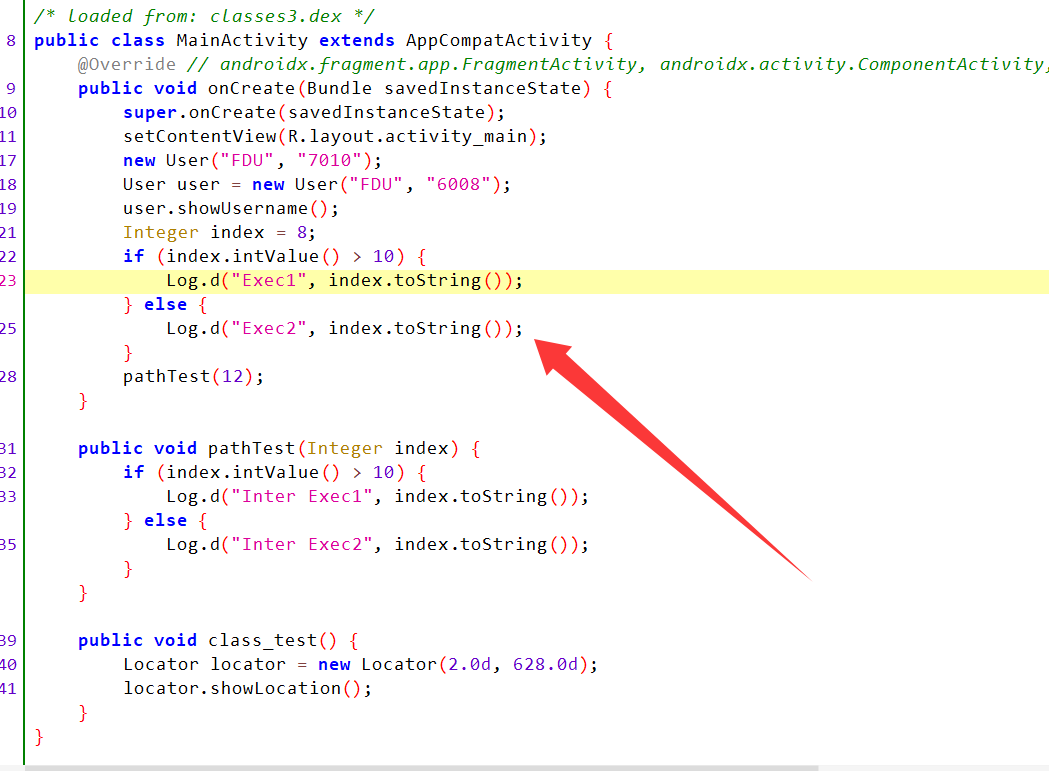1049x771 pixels.
Task: Click the pathTest(12) method call
Action: pyautogui.click(x=165, y=376)
